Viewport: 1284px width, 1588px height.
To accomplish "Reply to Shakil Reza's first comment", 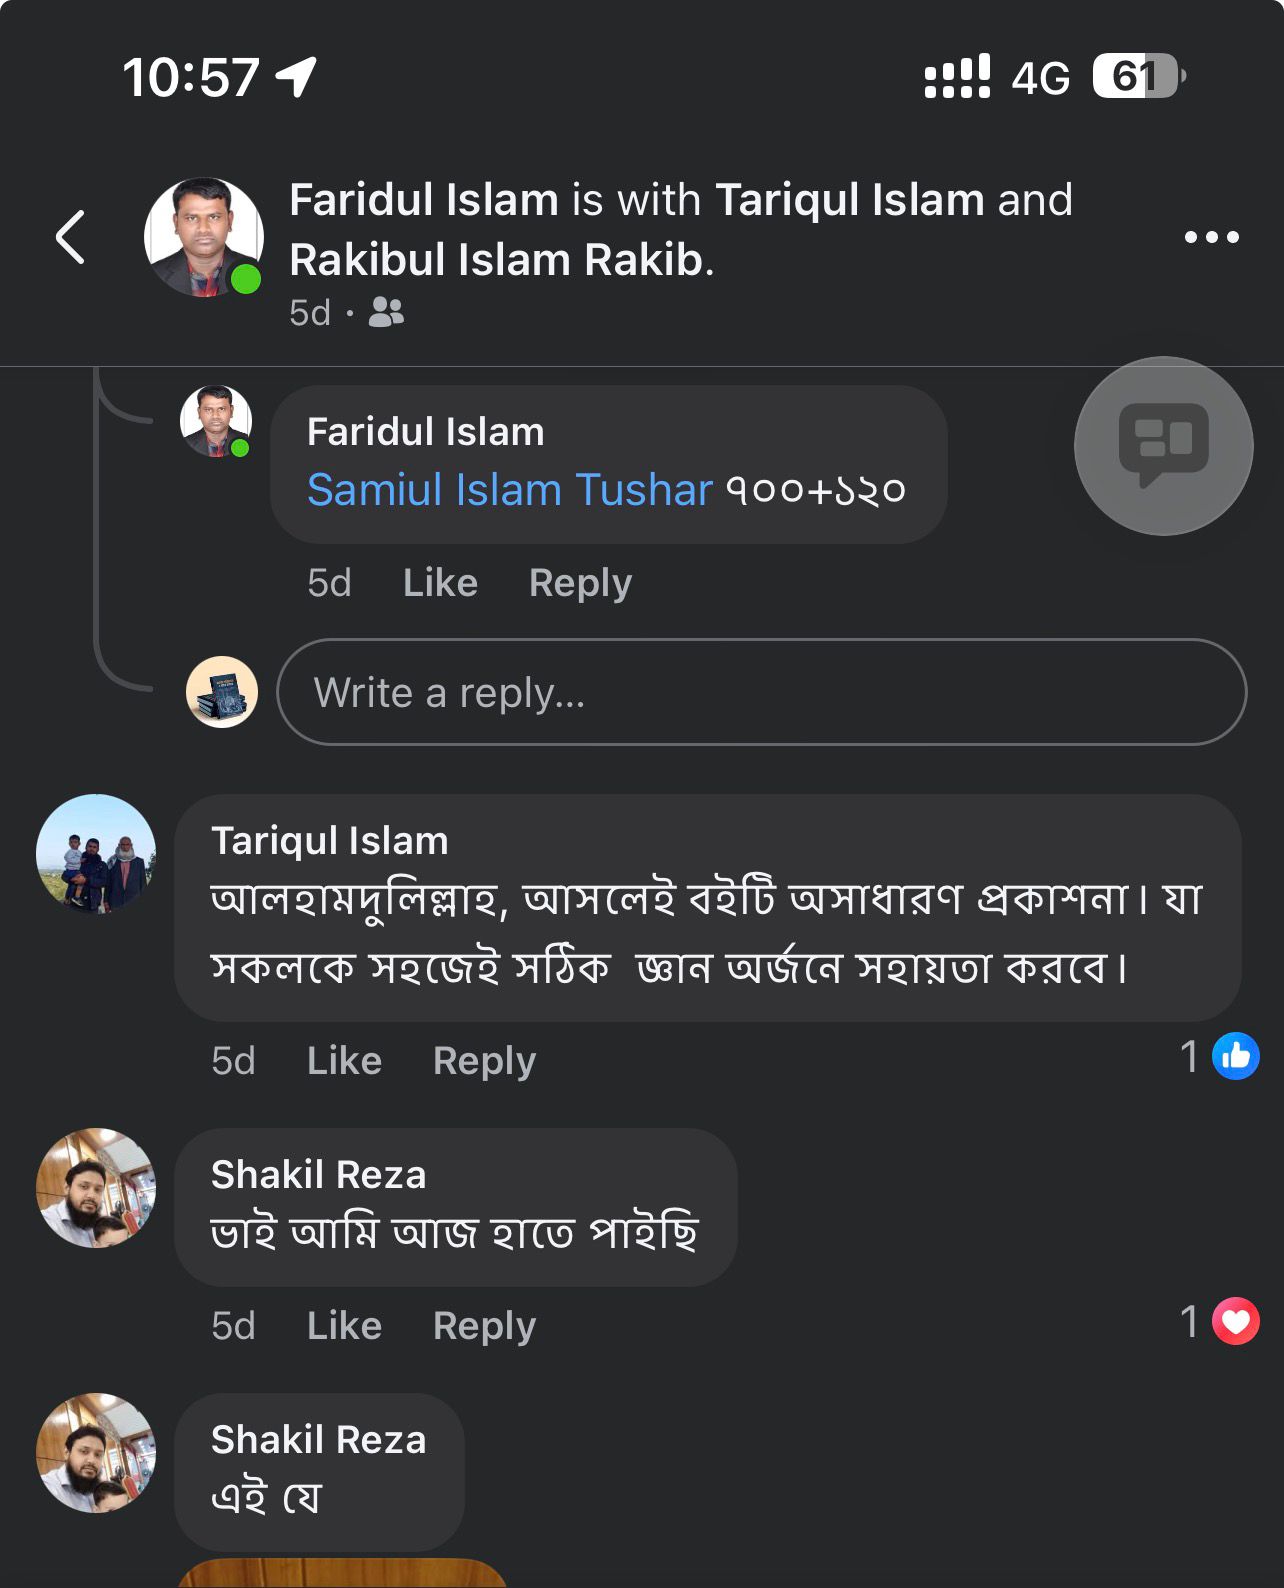I will (484, 1326).
